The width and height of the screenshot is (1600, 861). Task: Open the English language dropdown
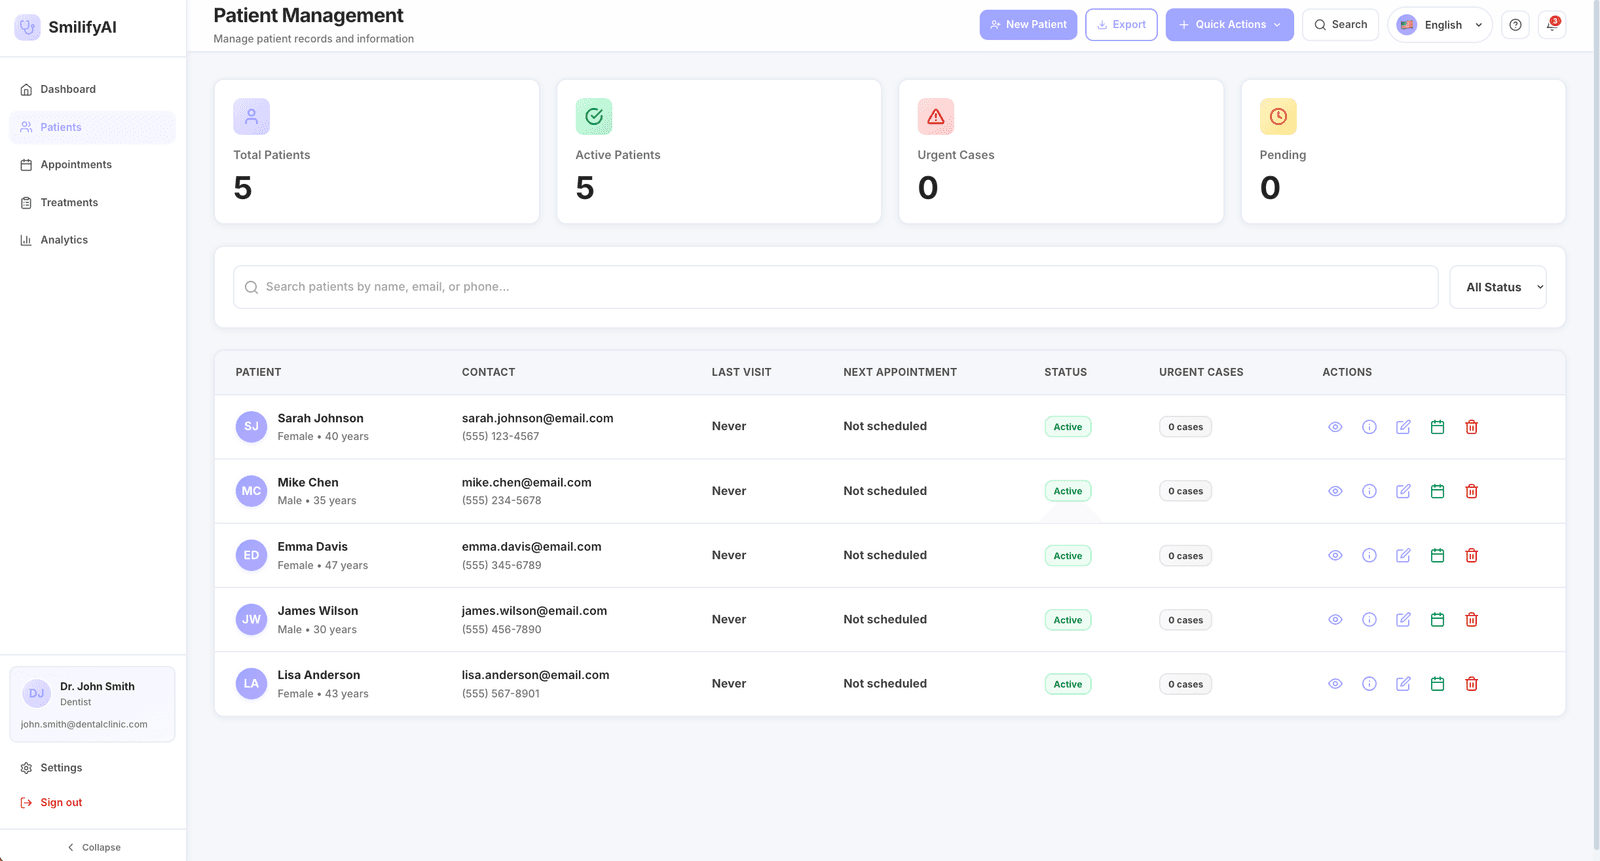(x=1439, y=25)
